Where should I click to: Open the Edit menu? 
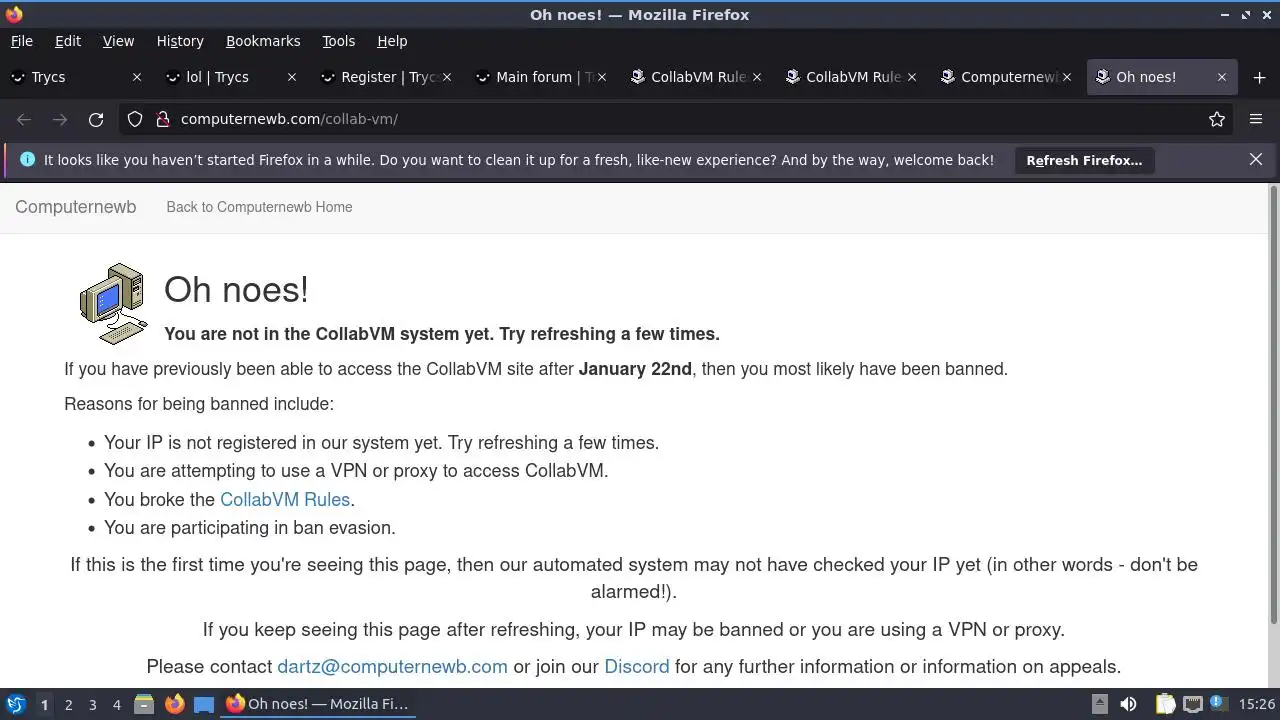pyautogui.click(x=68, y=41)
